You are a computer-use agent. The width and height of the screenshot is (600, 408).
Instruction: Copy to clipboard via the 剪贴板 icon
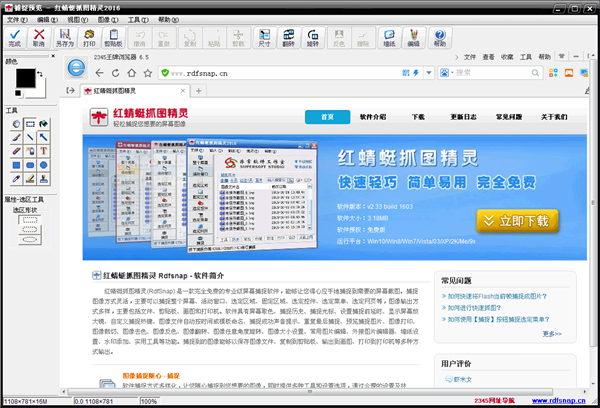[114, 39]
